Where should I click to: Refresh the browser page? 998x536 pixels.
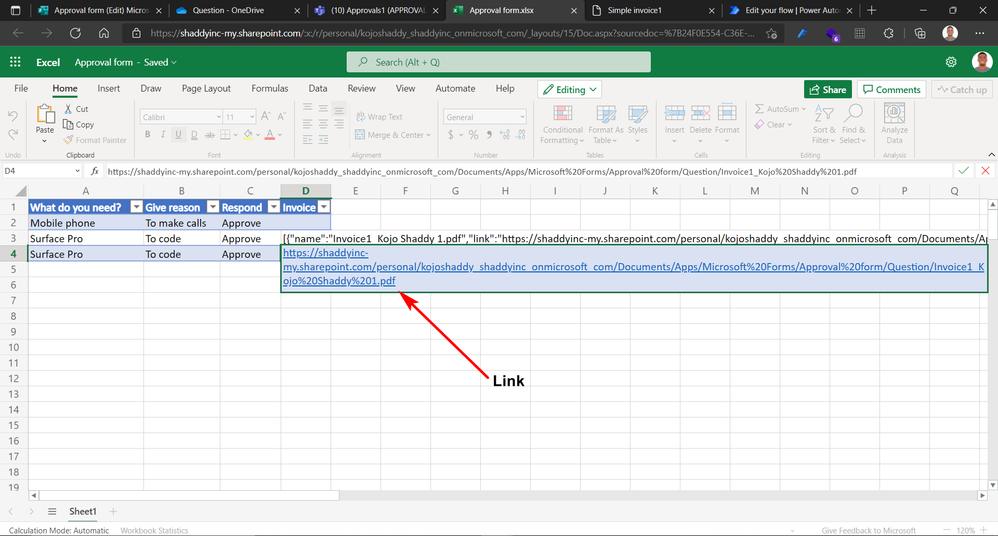(x=75, y=33)
